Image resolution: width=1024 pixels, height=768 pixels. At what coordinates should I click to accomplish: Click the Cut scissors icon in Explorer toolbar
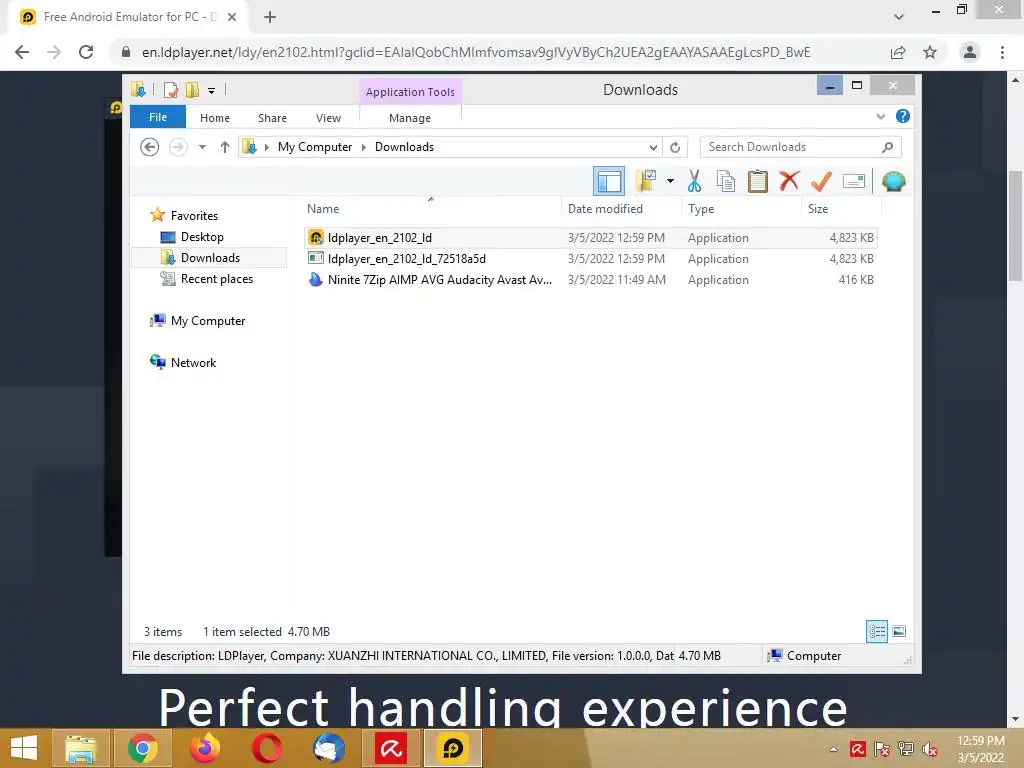coord(694,182)
